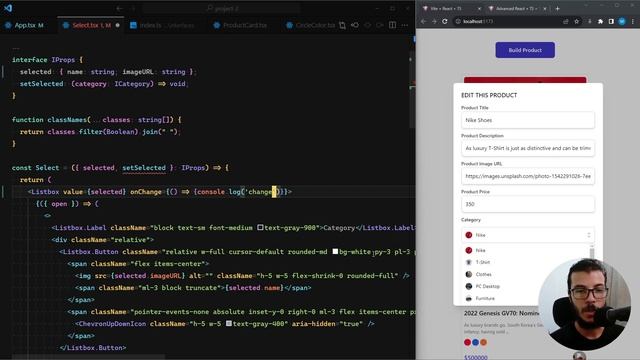640x360 pixels.
Task: Open the browser downloads icon
Action: coord(590,22)
